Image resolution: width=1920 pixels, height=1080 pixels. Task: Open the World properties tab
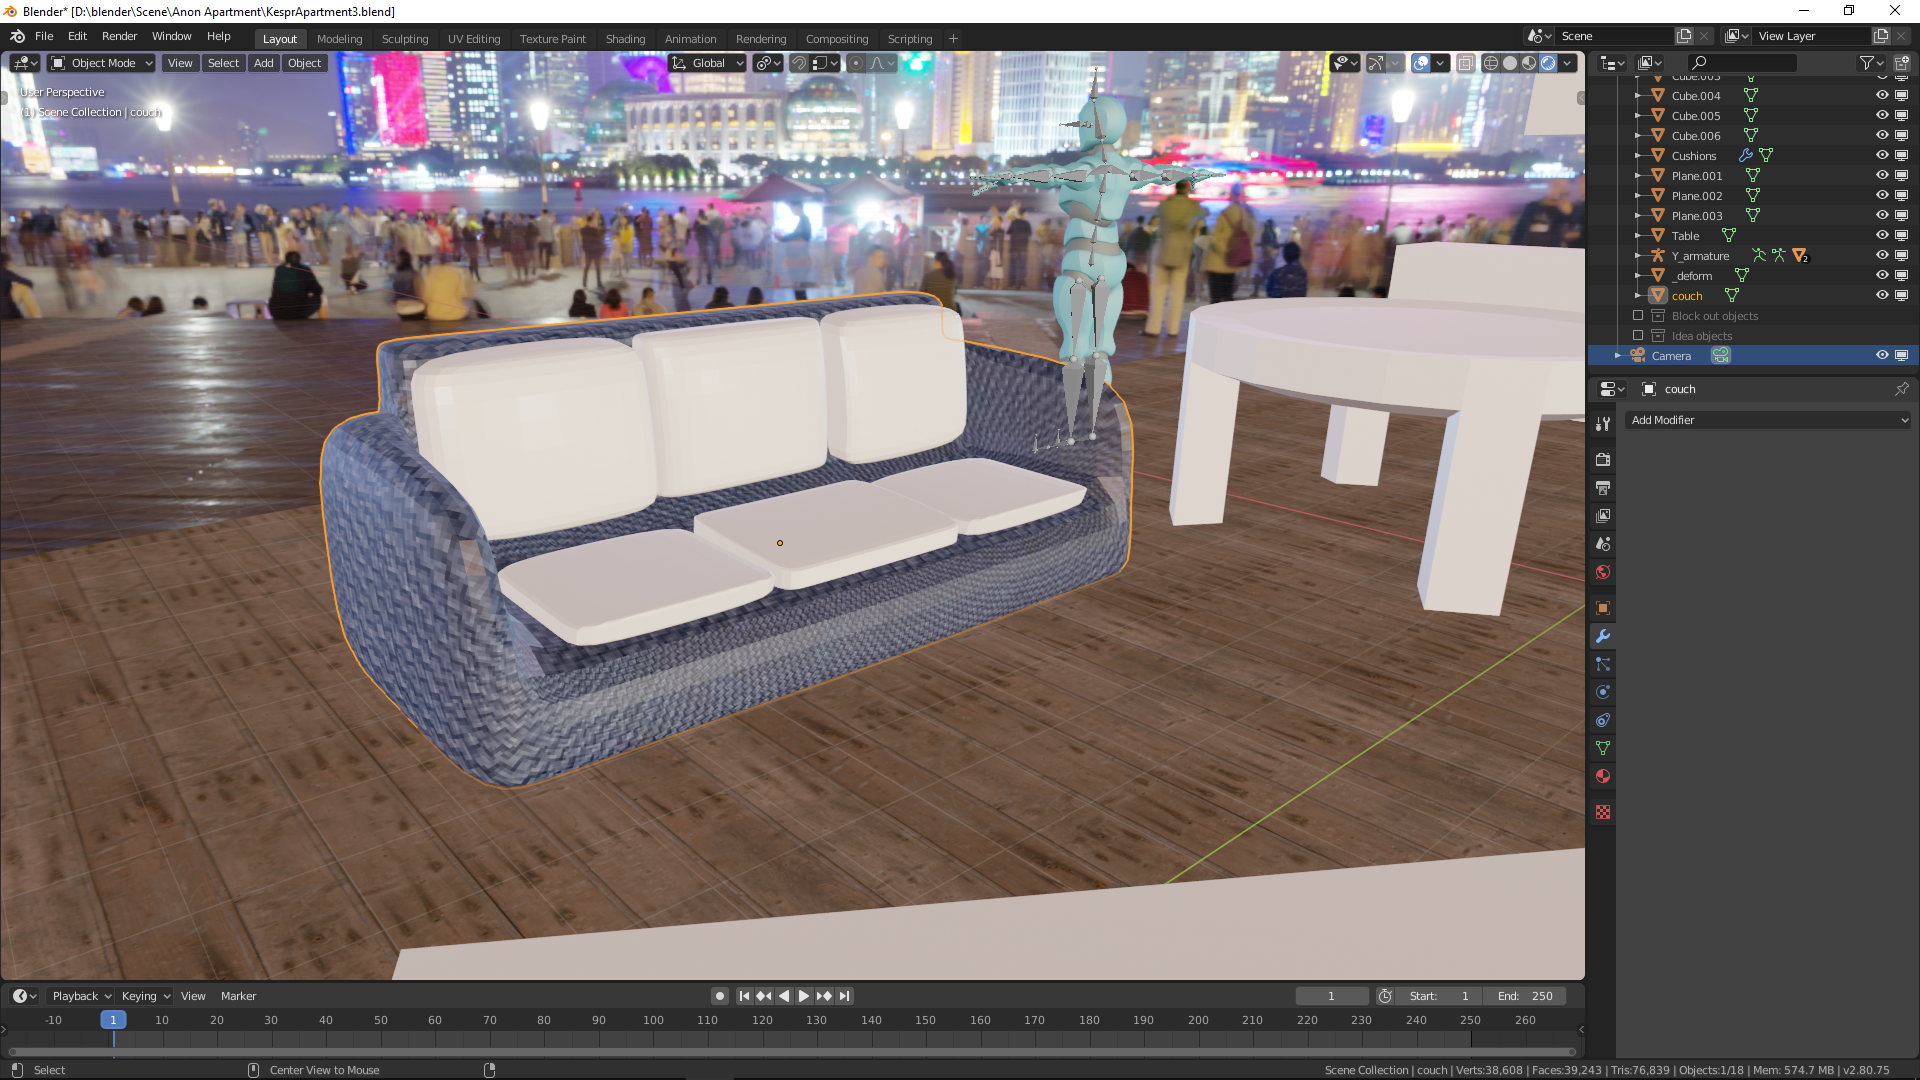pyautogui.click(x=1603, y=573)
